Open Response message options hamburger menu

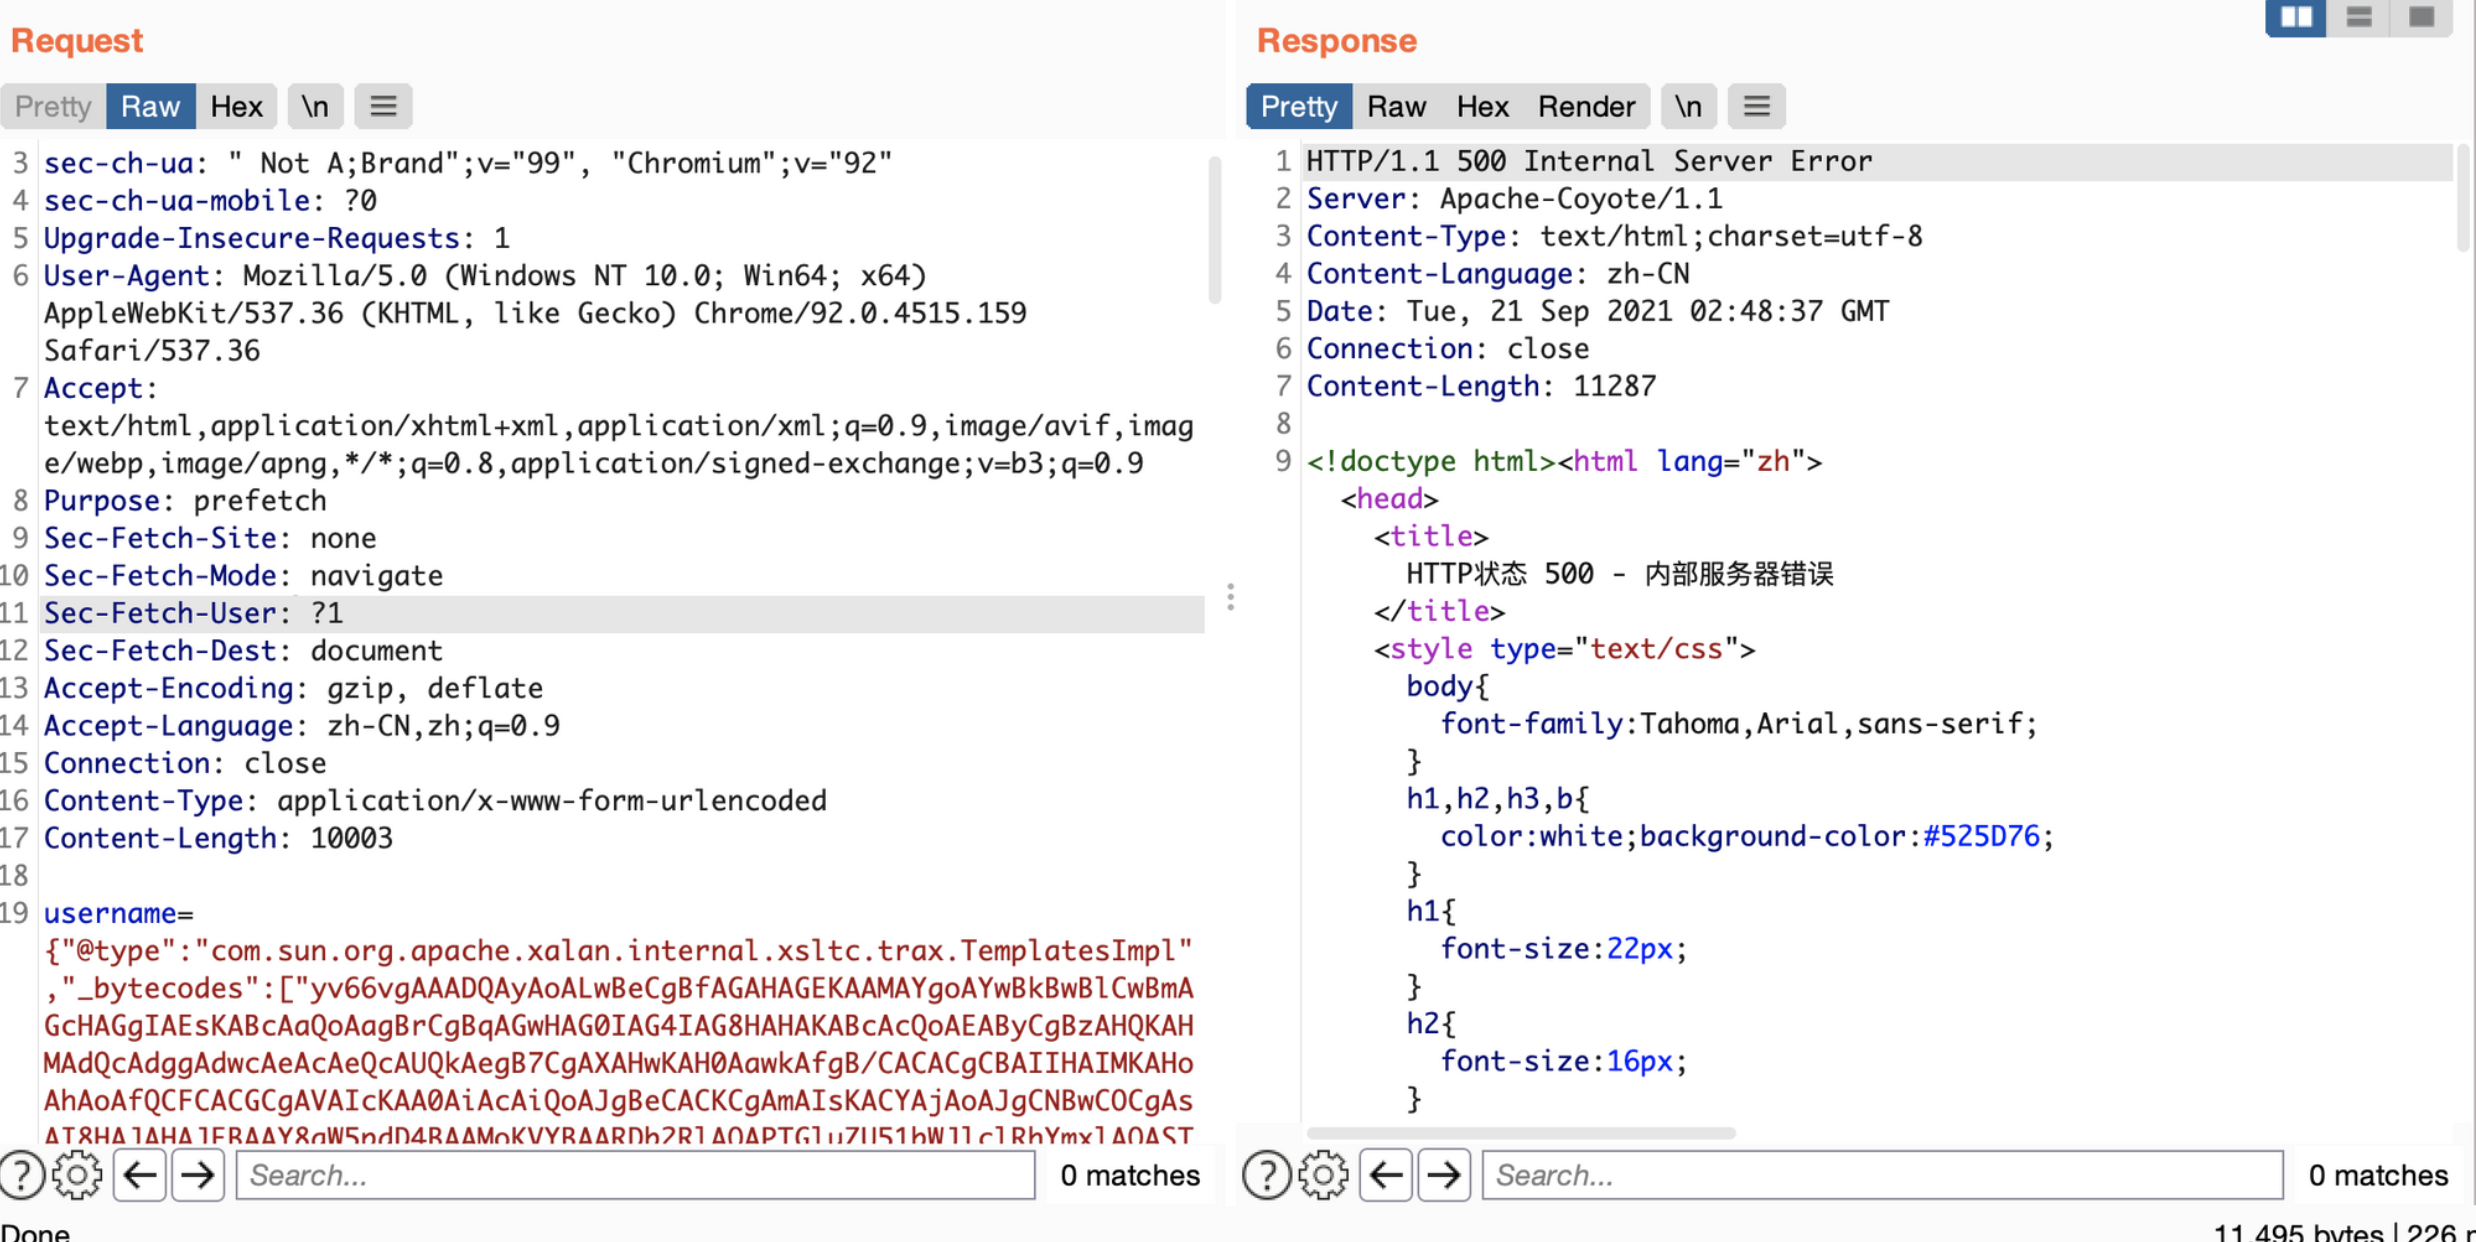pos(1756,106)
